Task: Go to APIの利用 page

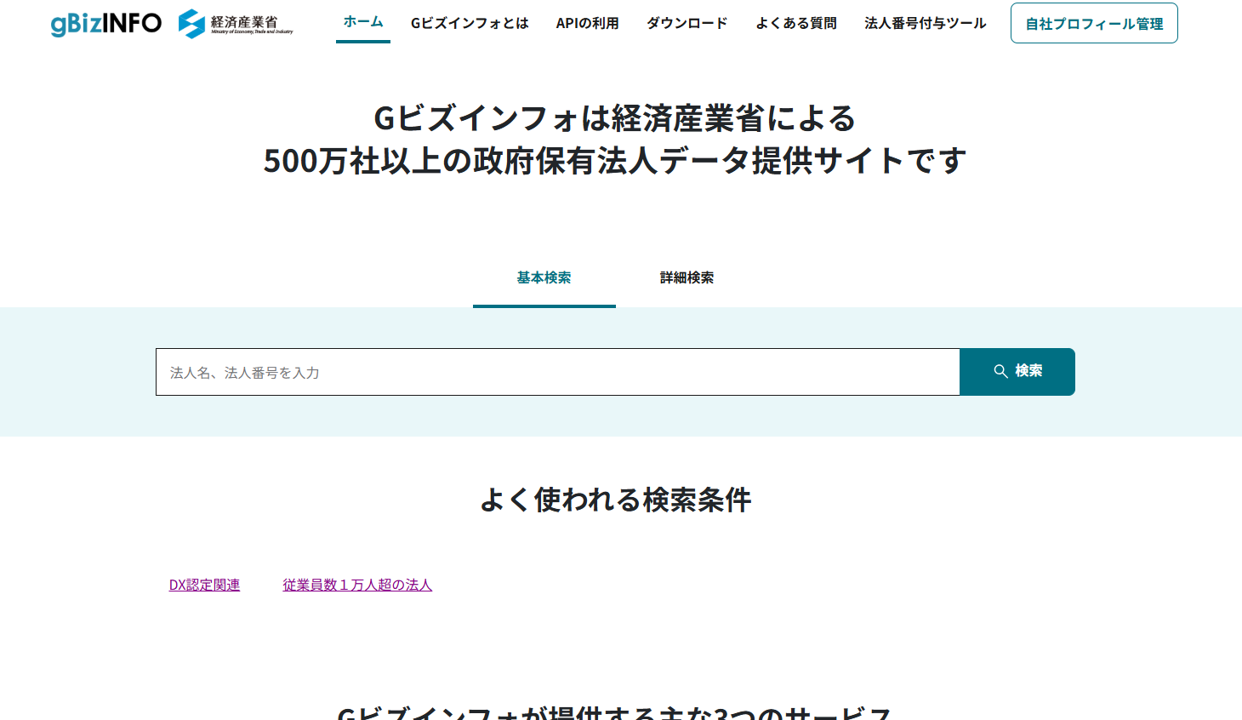Action: coord(587,23)
